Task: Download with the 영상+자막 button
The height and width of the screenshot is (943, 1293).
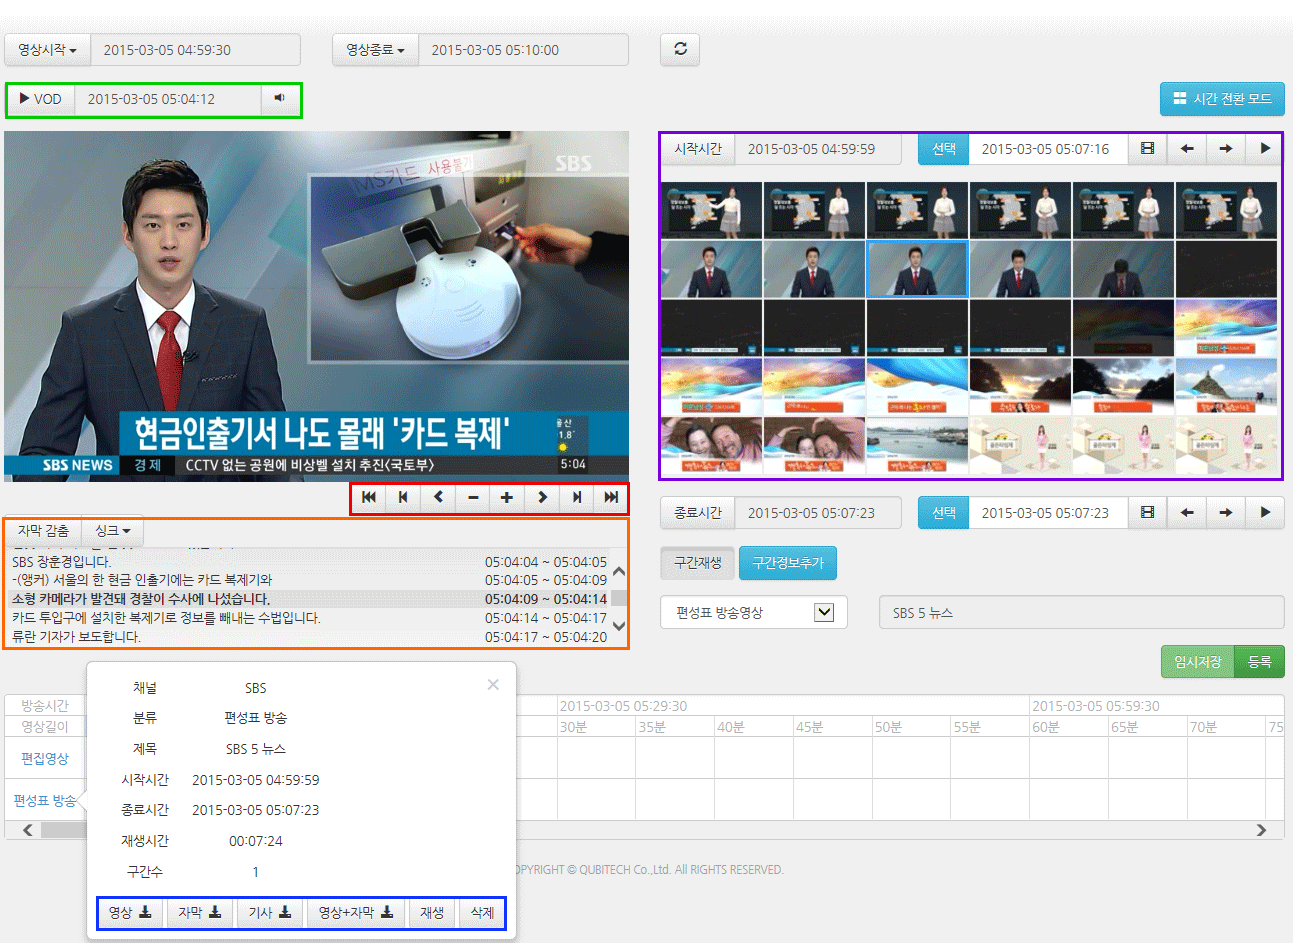Action: [356, 912]
